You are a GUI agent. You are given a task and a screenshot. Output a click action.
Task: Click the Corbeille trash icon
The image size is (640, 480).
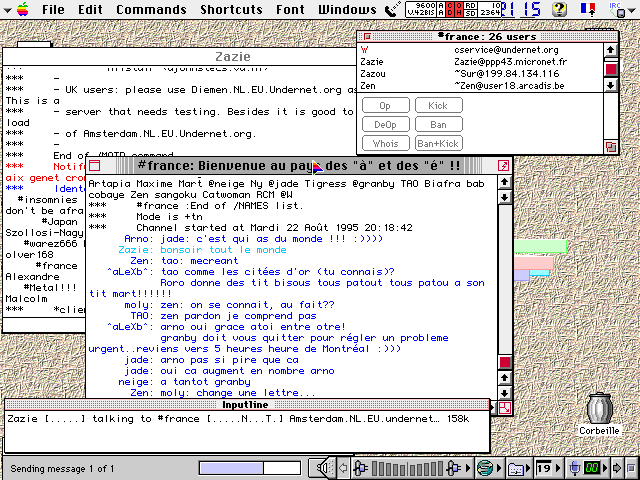pos(599,409)
